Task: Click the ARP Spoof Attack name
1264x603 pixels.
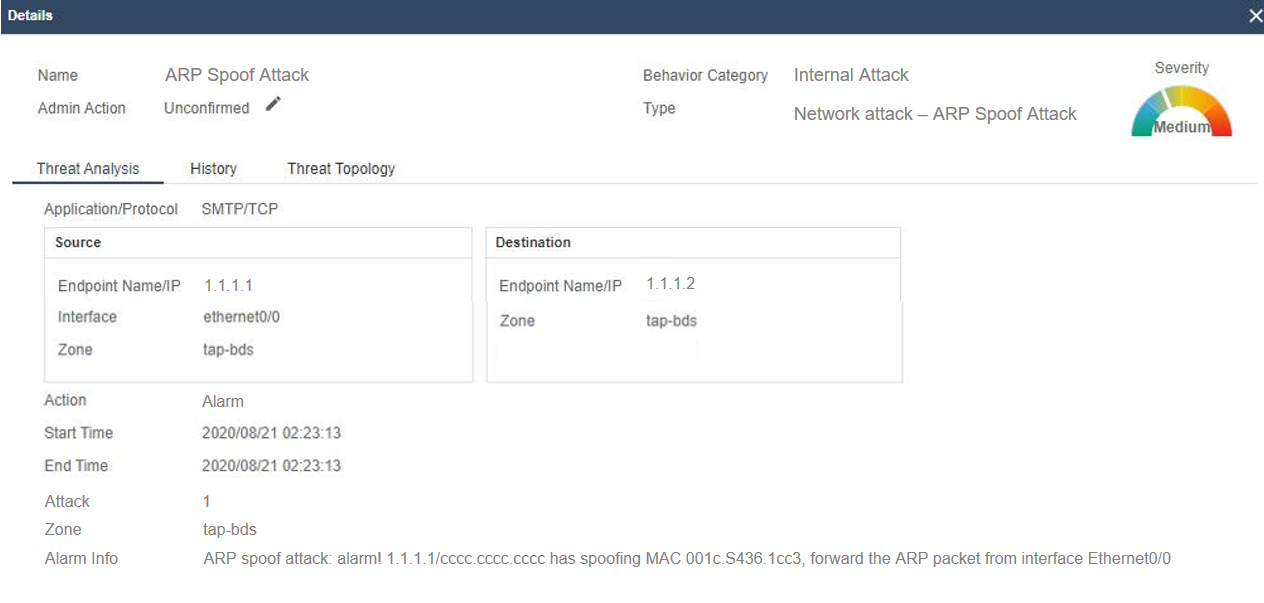Action: (237, 75)
